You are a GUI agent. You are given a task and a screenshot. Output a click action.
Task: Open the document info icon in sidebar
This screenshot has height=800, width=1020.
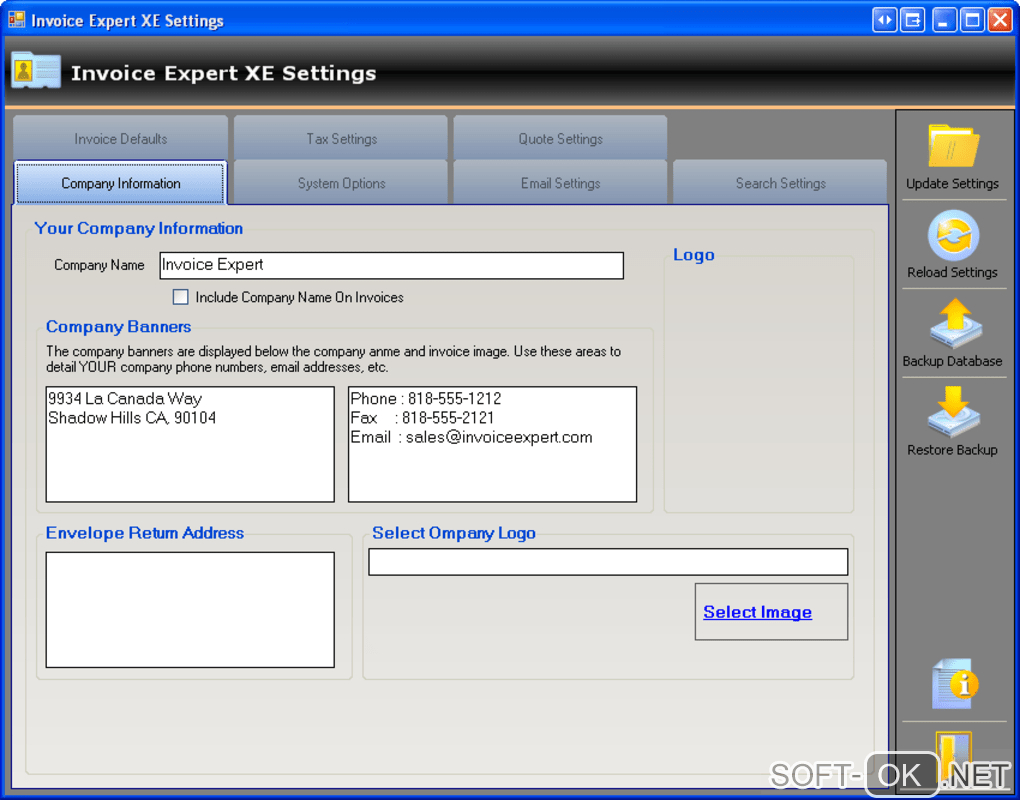954,684
